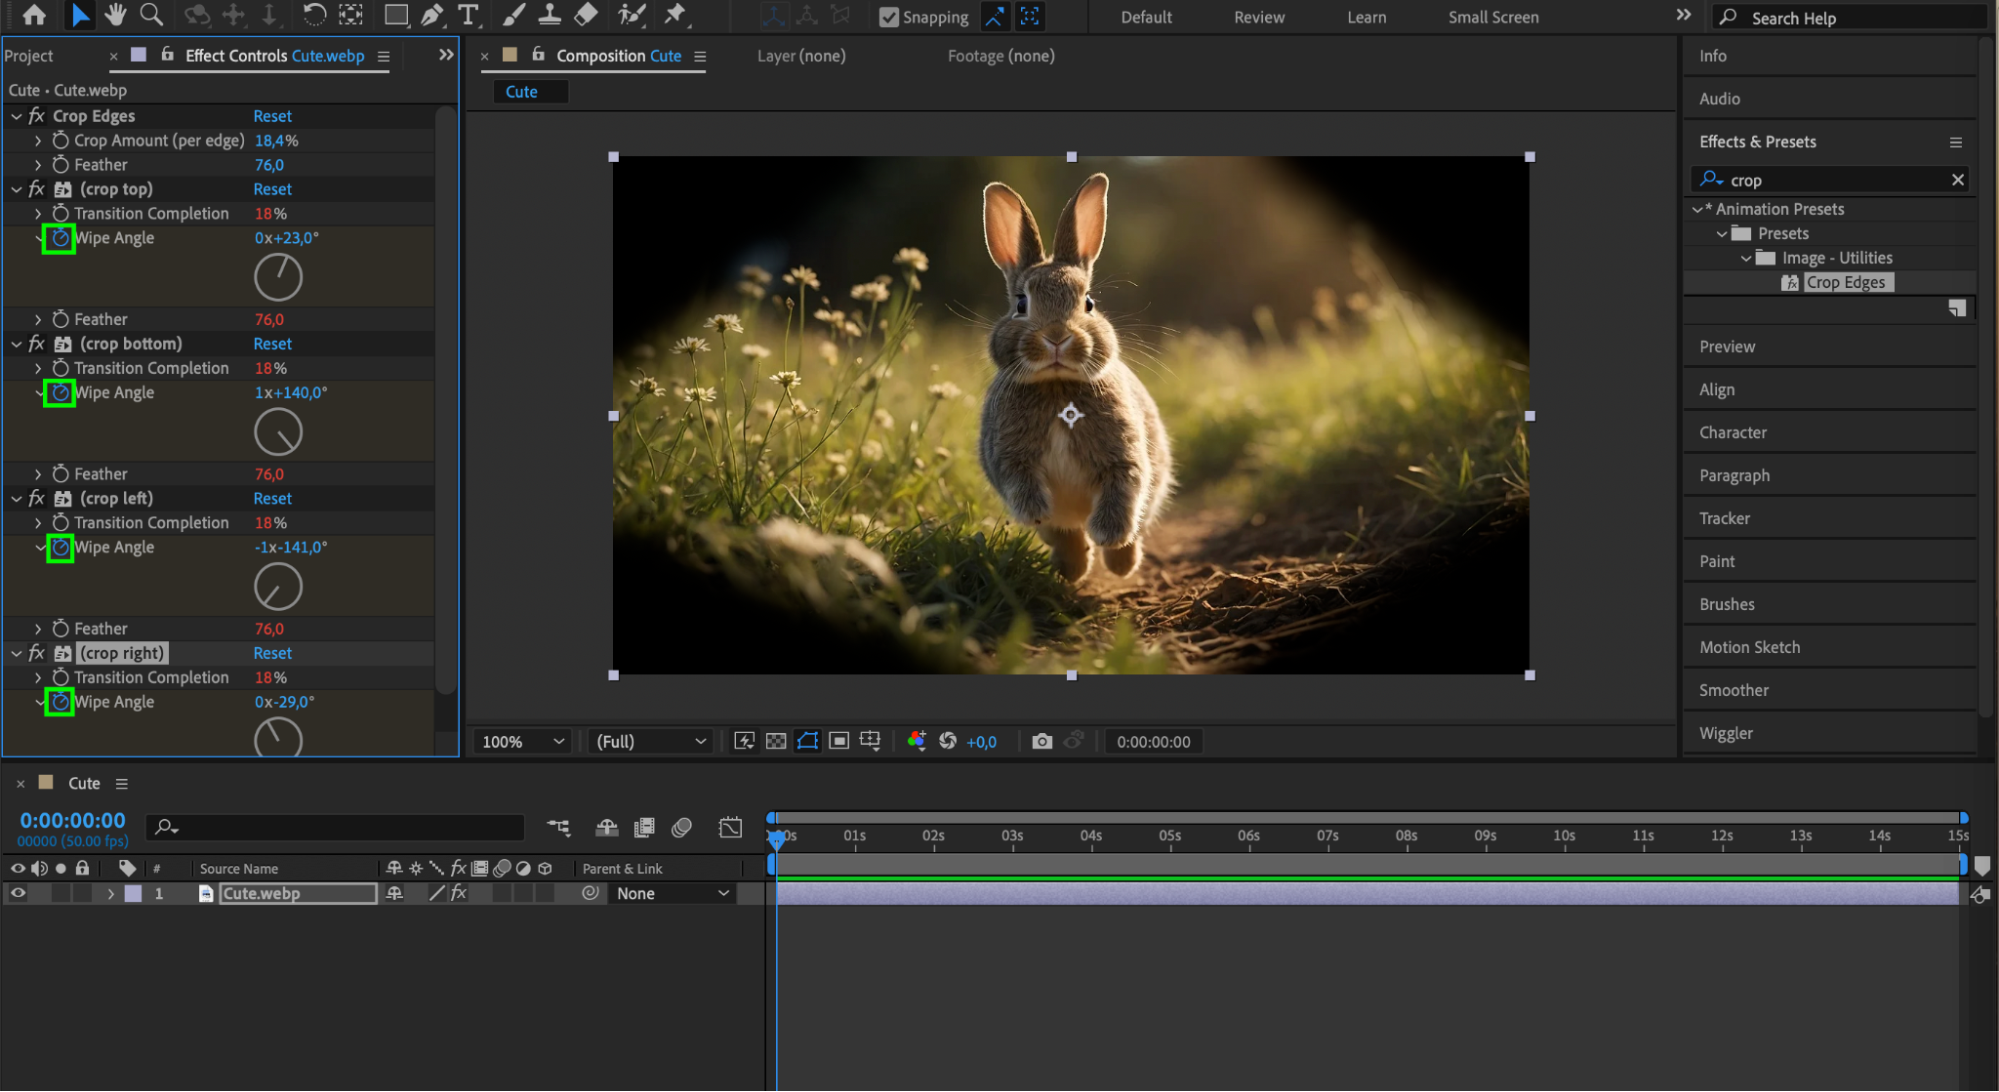Toggle stopwatch for crop top Wipe Angle
Viewport: 1999px width, 1092px height.
coord(60,238)
